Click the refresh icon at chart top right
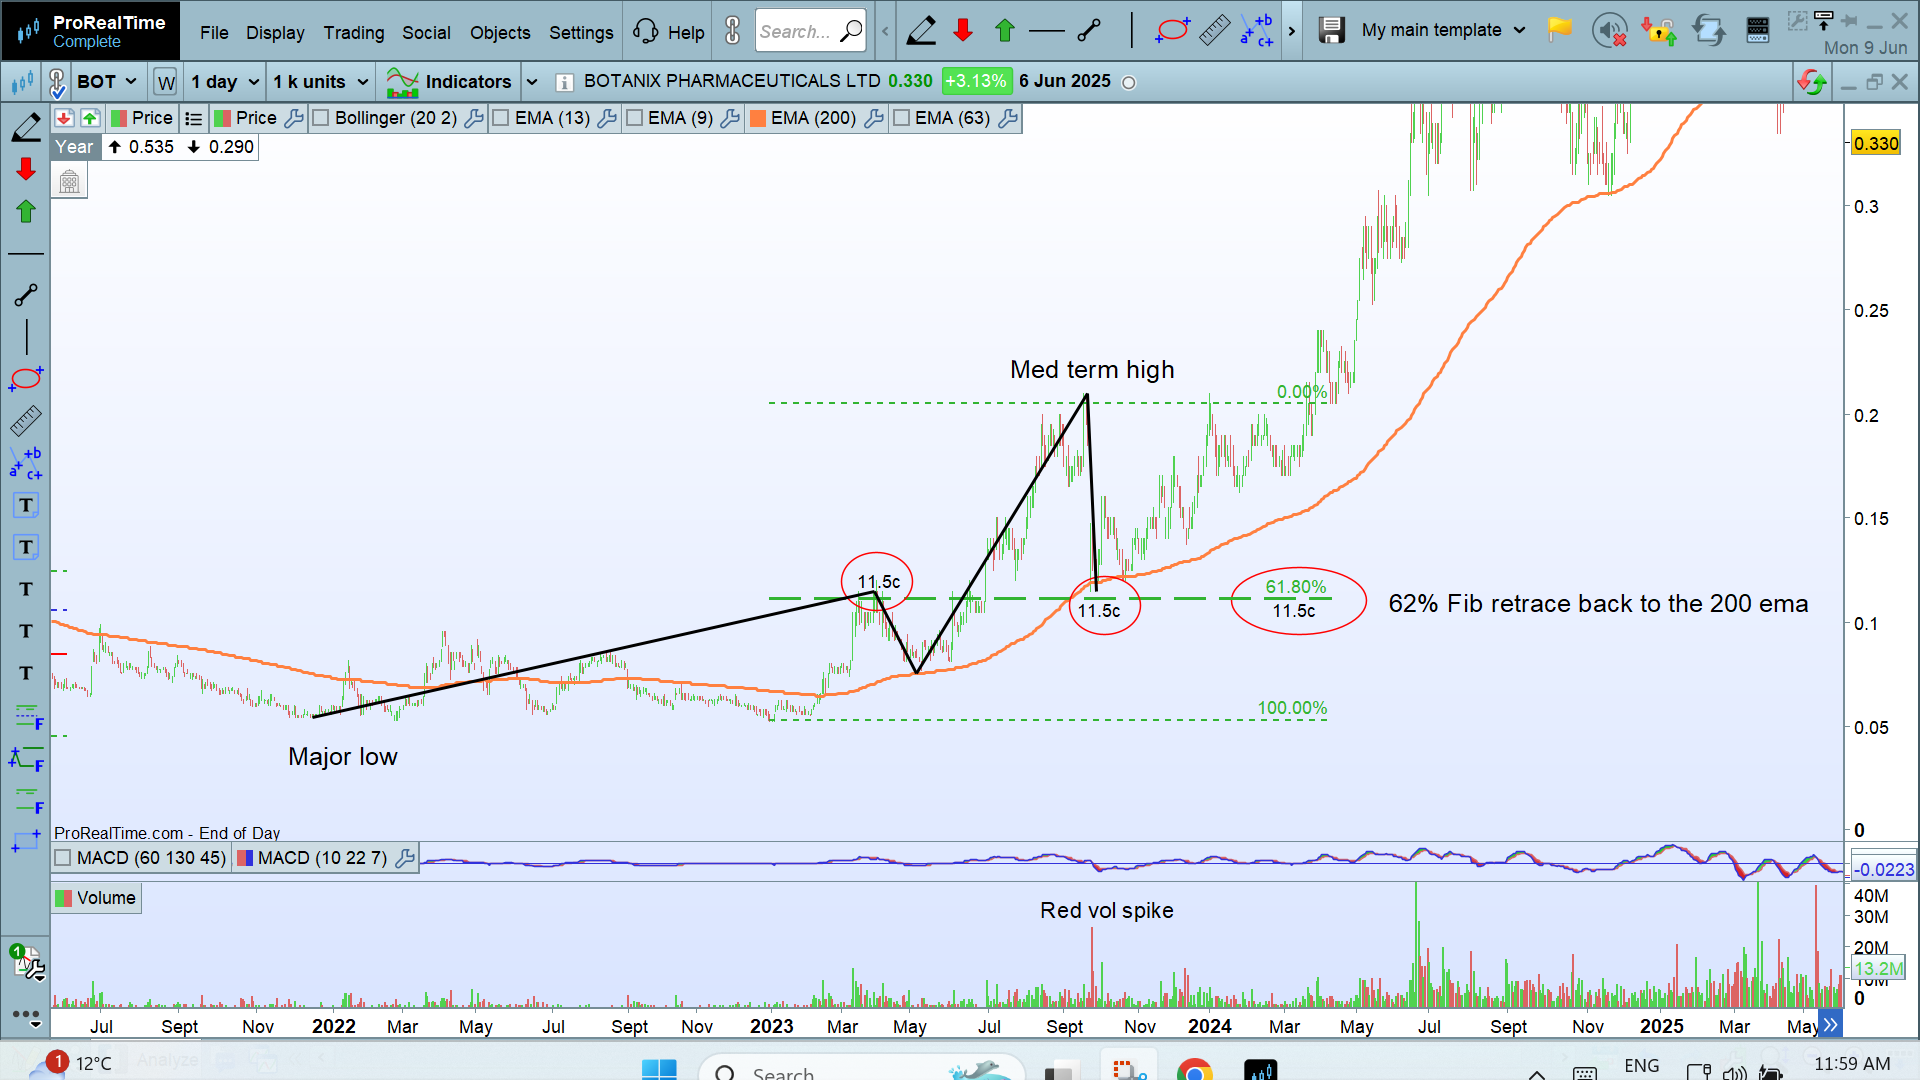This screenshot has height=1080, width=1920. [x=1812, y=82]
